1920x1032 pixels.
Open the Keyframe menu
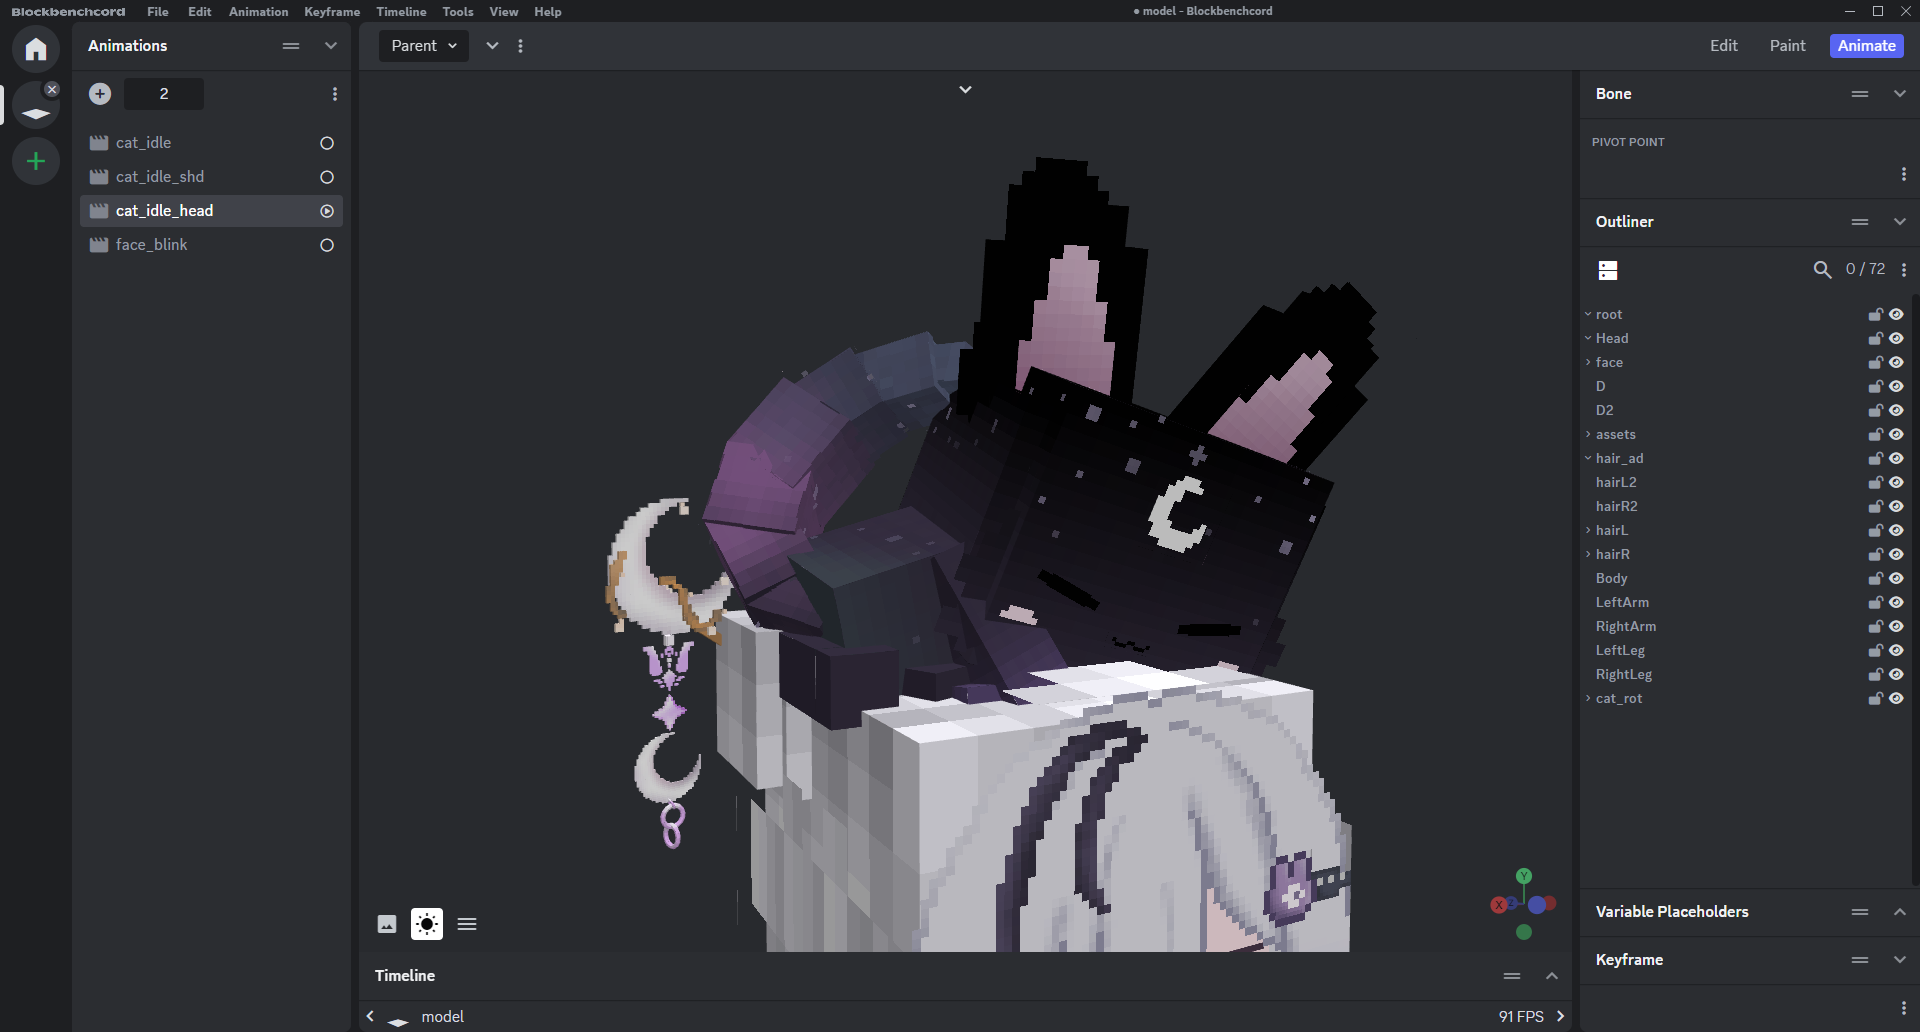pos(332,12)
